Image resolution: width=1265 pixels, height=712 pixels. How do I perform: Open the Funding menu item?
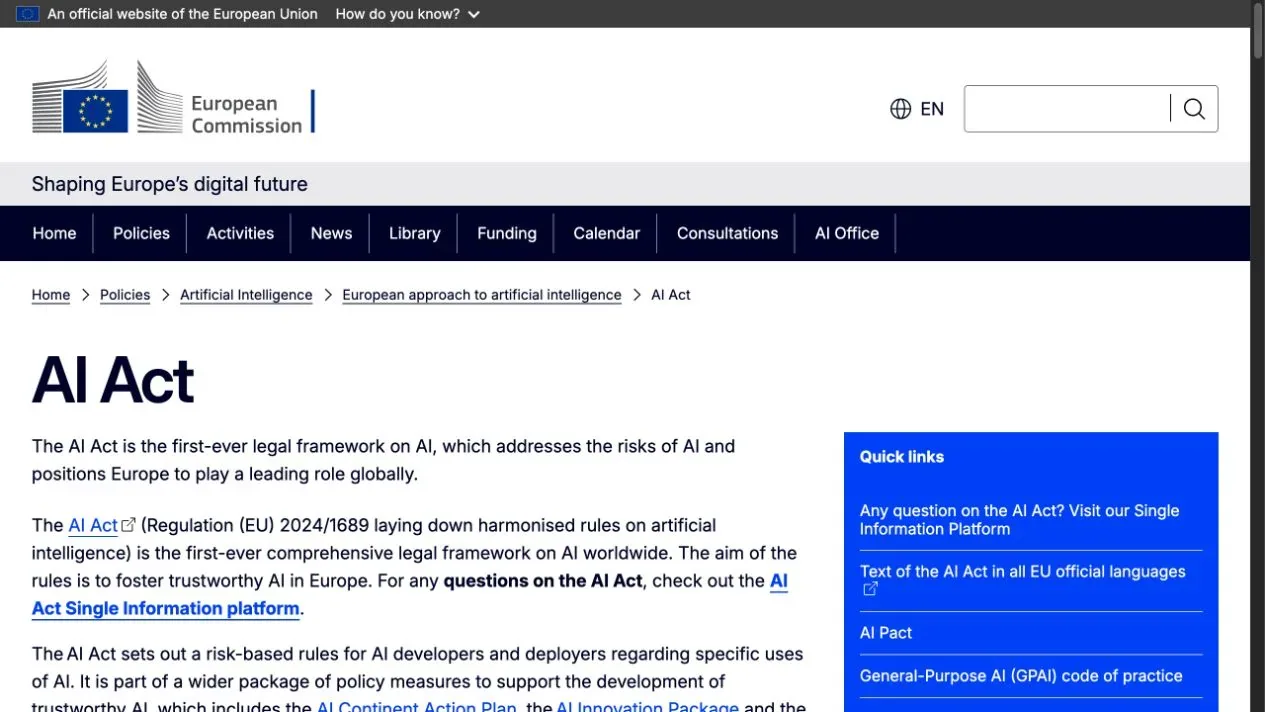pos(507,233)
